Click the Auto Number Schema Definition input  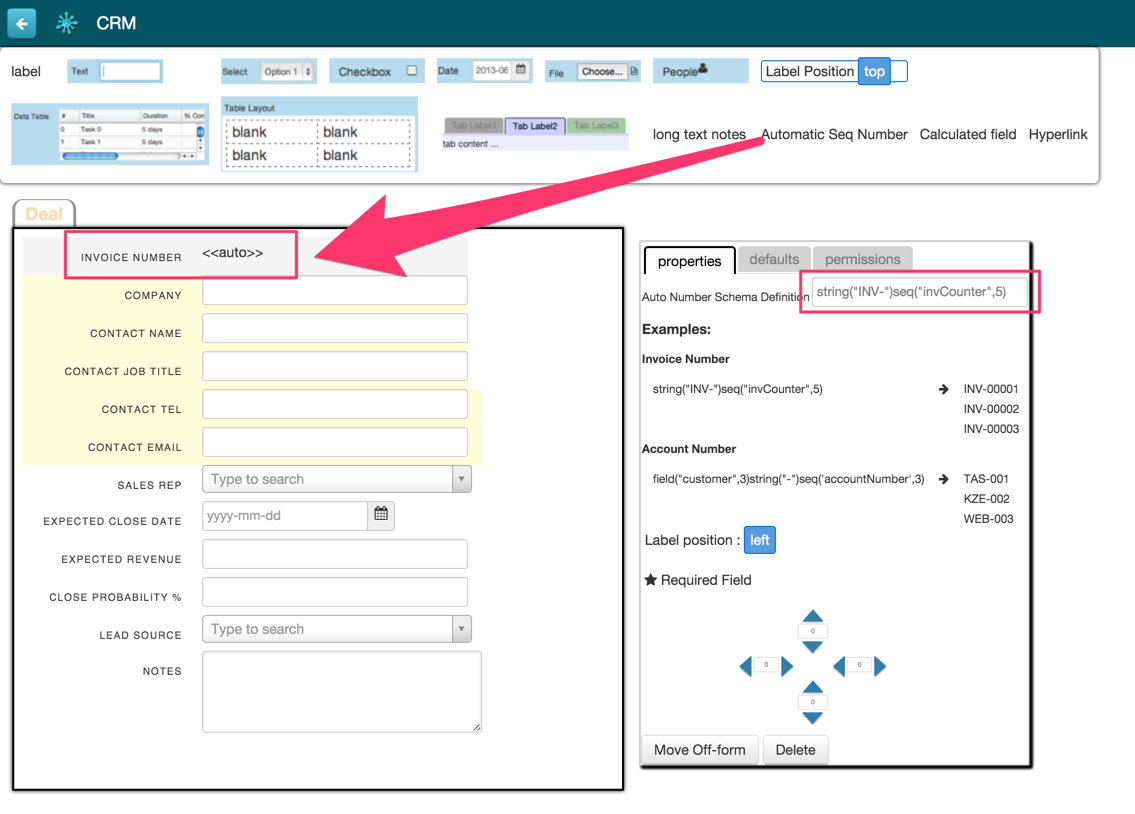(918, 291)
